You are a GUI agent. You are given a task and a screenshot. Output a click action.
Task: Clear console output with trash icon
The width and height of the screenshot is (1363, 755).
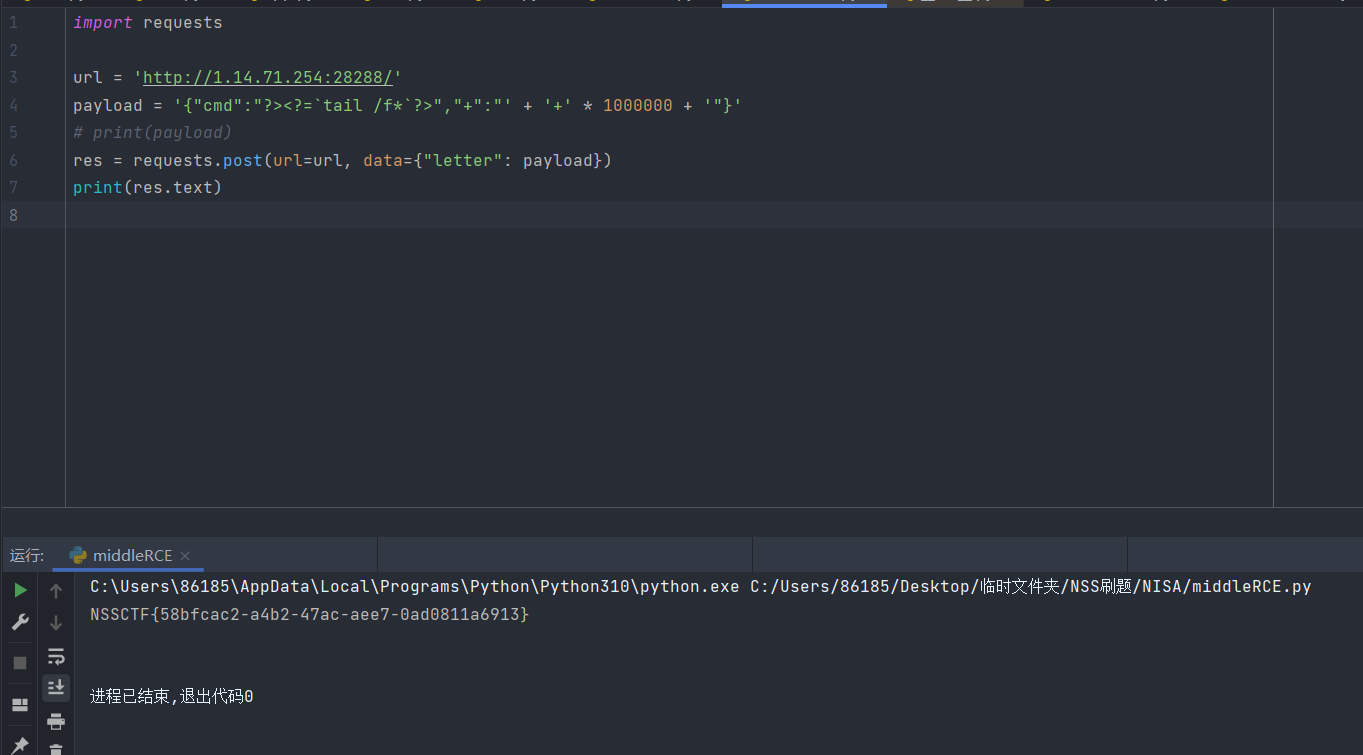pyautogui.click(x=56, y=748)
